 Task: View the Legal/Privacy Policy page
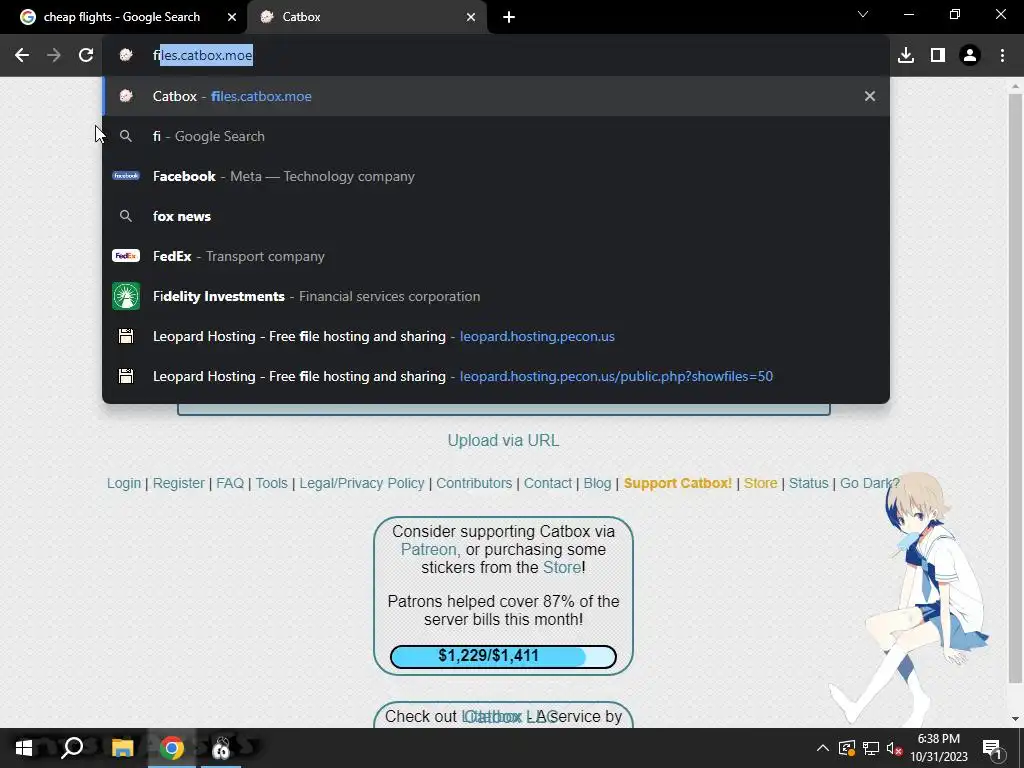coord(362,483)
